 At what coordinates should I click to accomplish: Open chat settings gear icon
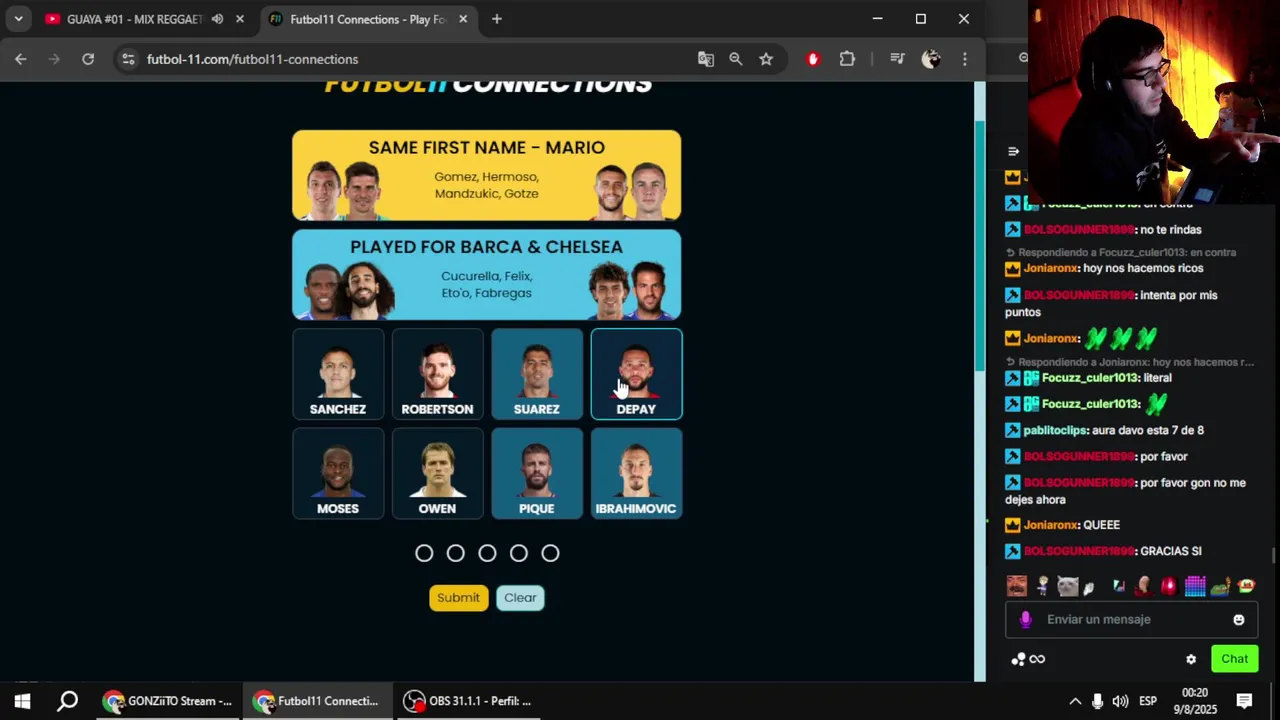1191,659
